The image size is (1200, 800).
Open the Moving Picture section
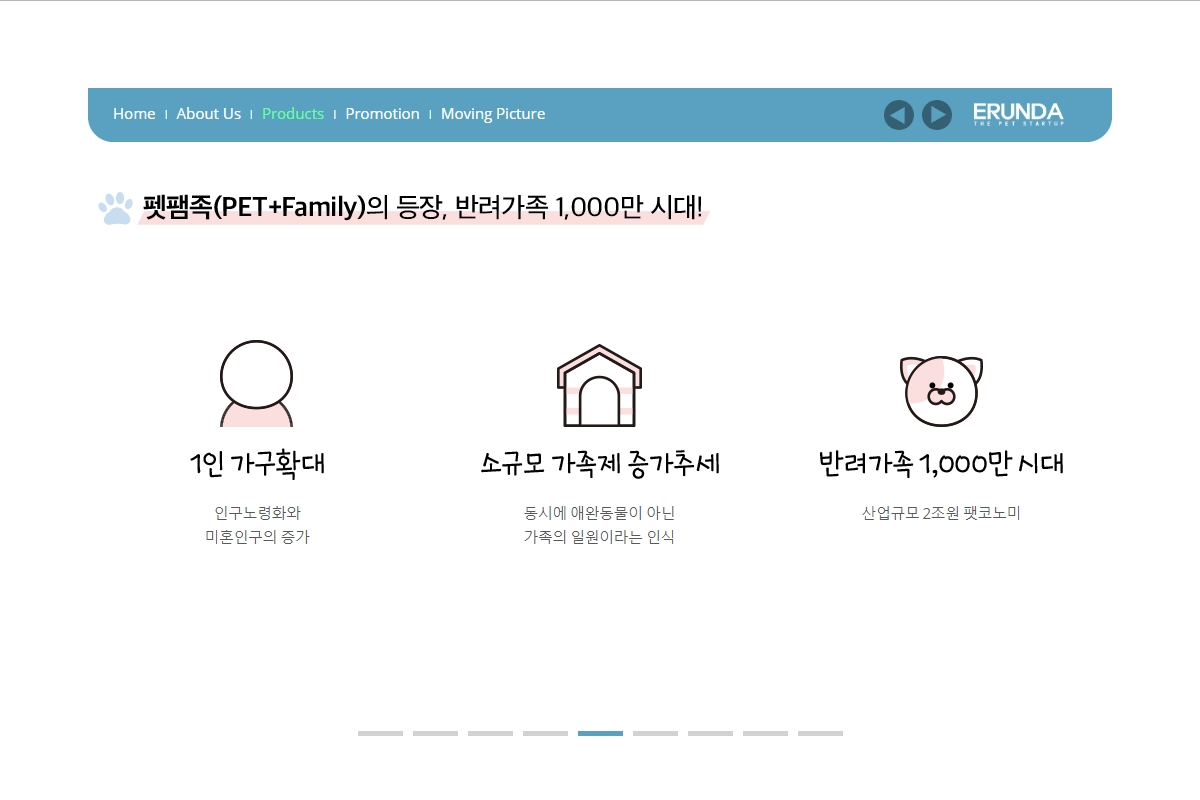point(493,114)
